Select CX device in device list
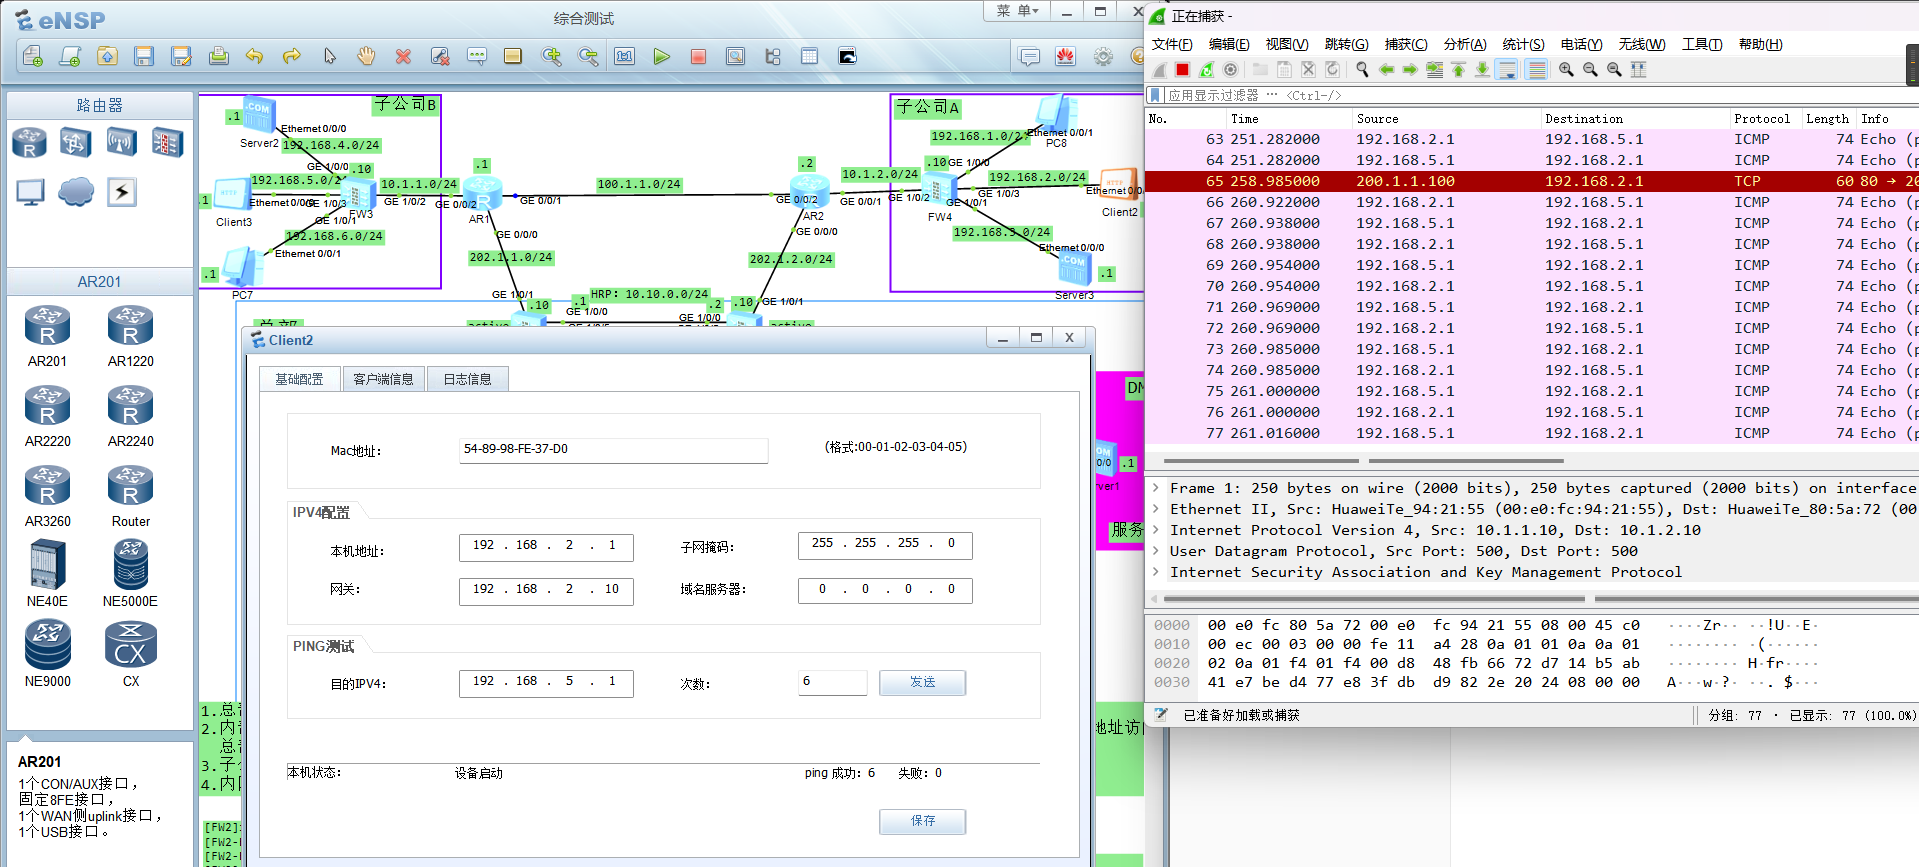Viewport: 1919px width, 867px height. [131, 654]
